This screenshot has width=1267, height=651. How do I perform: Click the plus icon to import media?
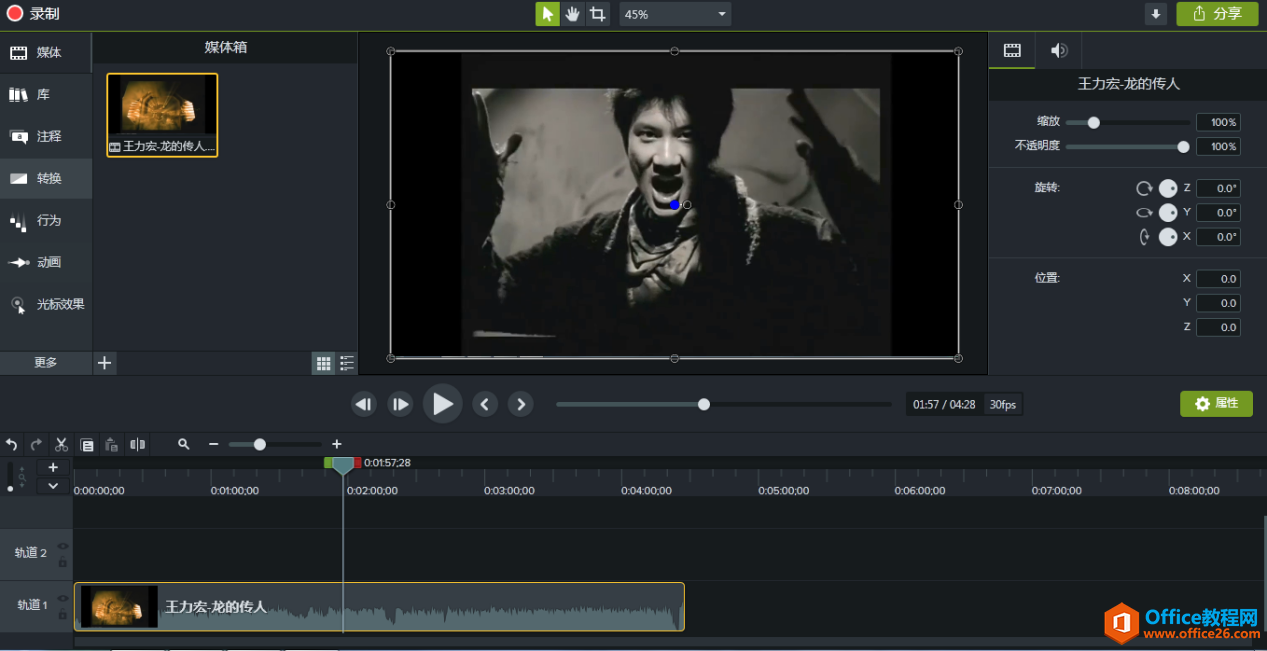[105, 363]
